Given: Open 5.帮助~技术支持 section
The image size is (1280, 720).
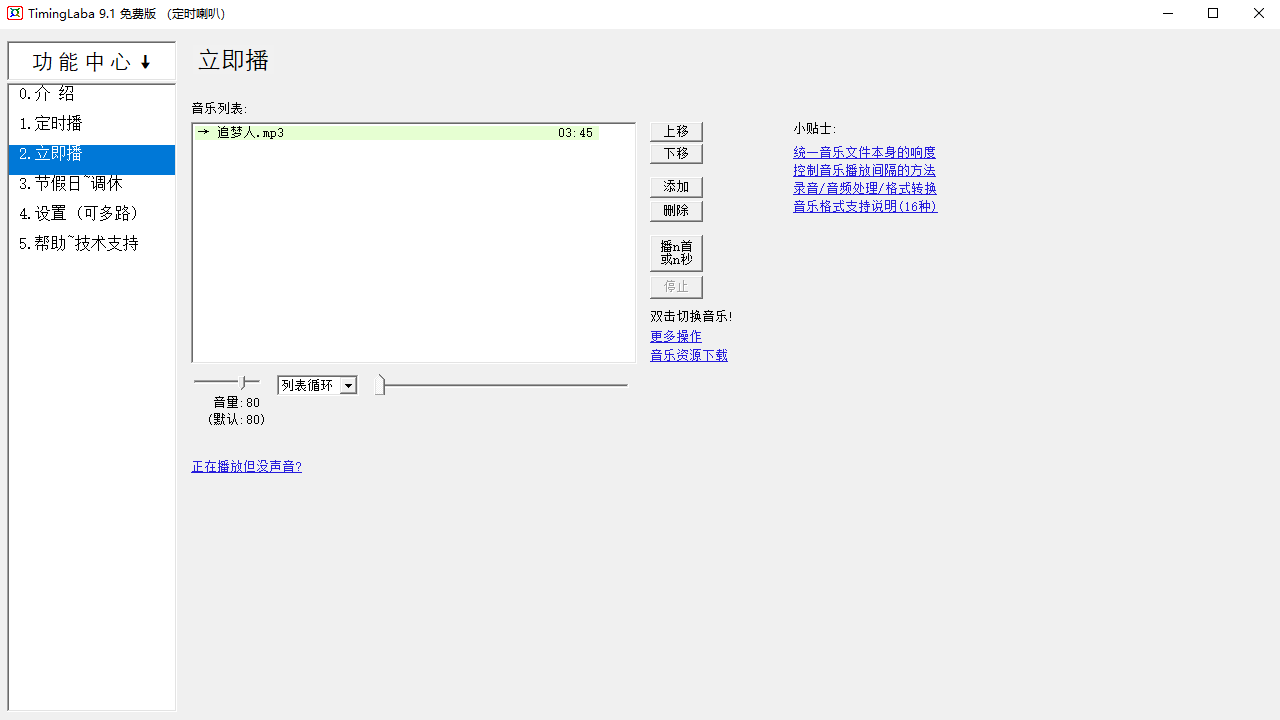Looking at the screenshot, I should (x=79, y=244).
